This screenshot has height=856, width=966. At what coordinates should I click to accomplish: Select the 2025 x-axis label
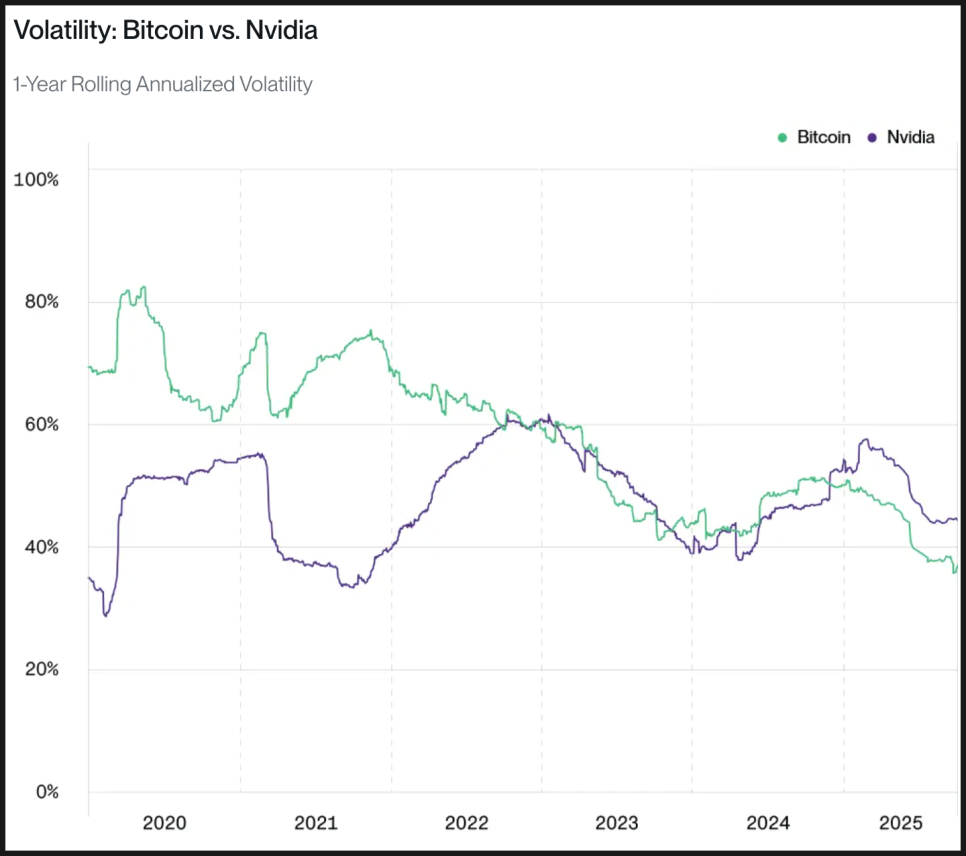tap(900, 823)
